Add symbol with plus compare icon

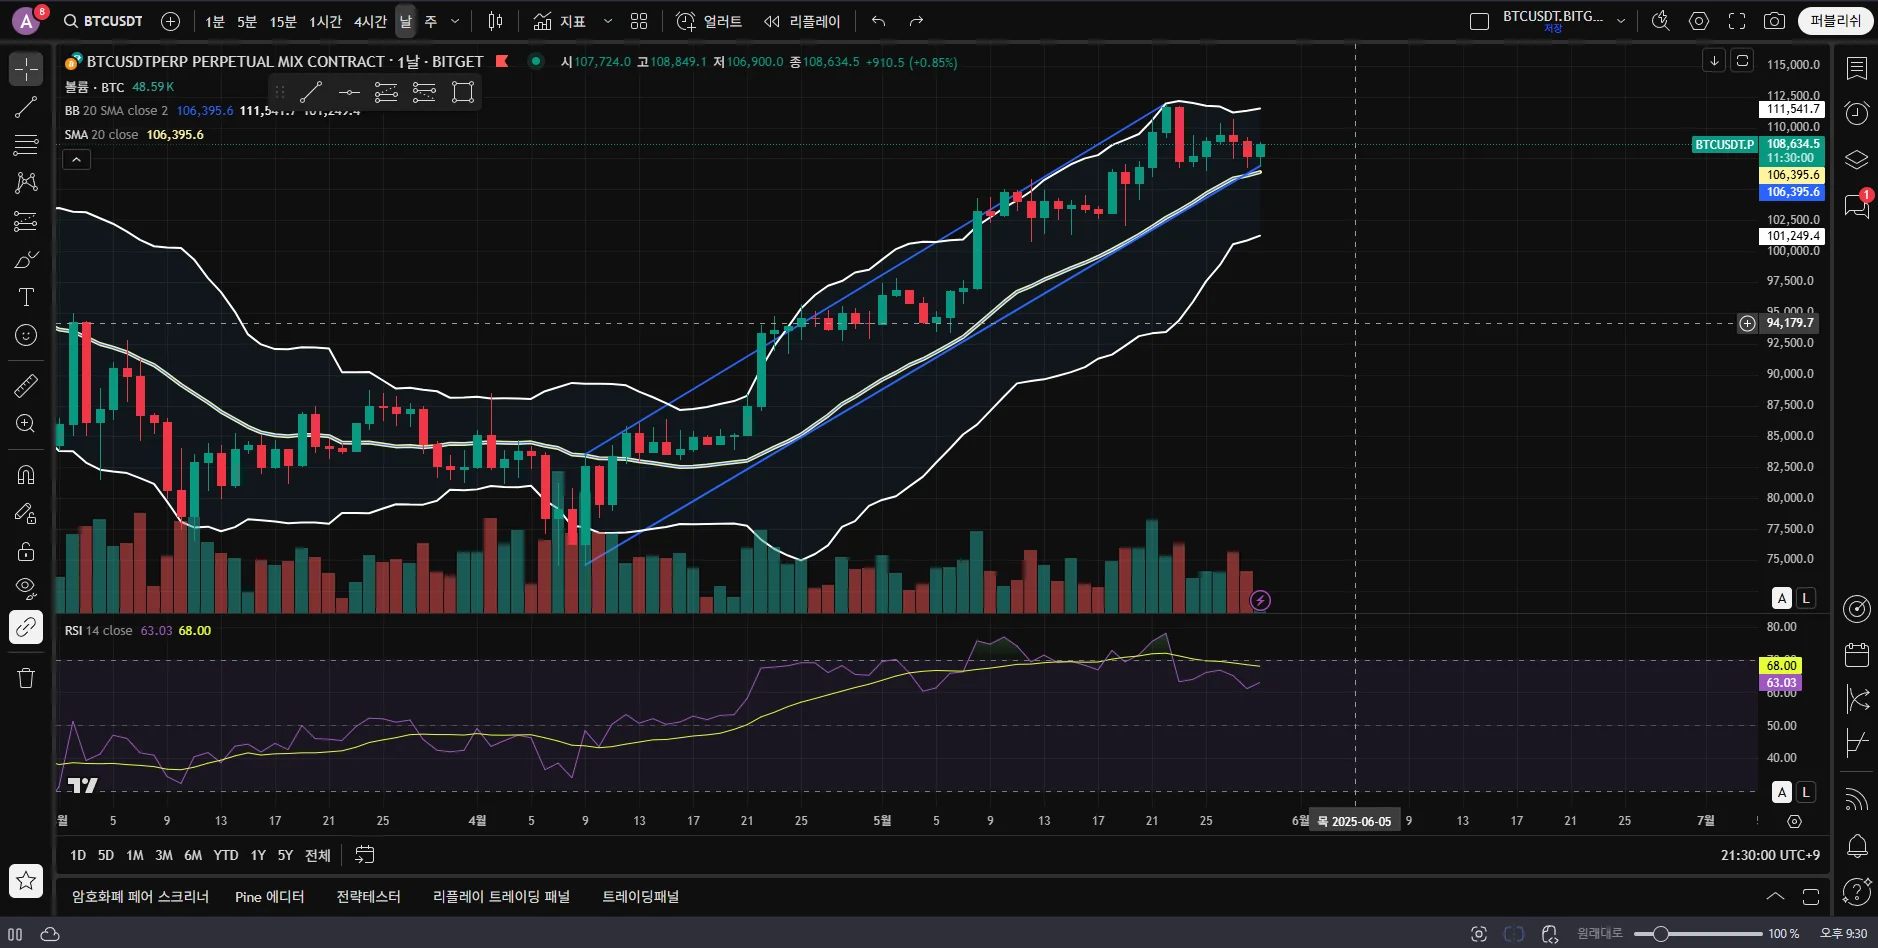click(x=171, y=21)
